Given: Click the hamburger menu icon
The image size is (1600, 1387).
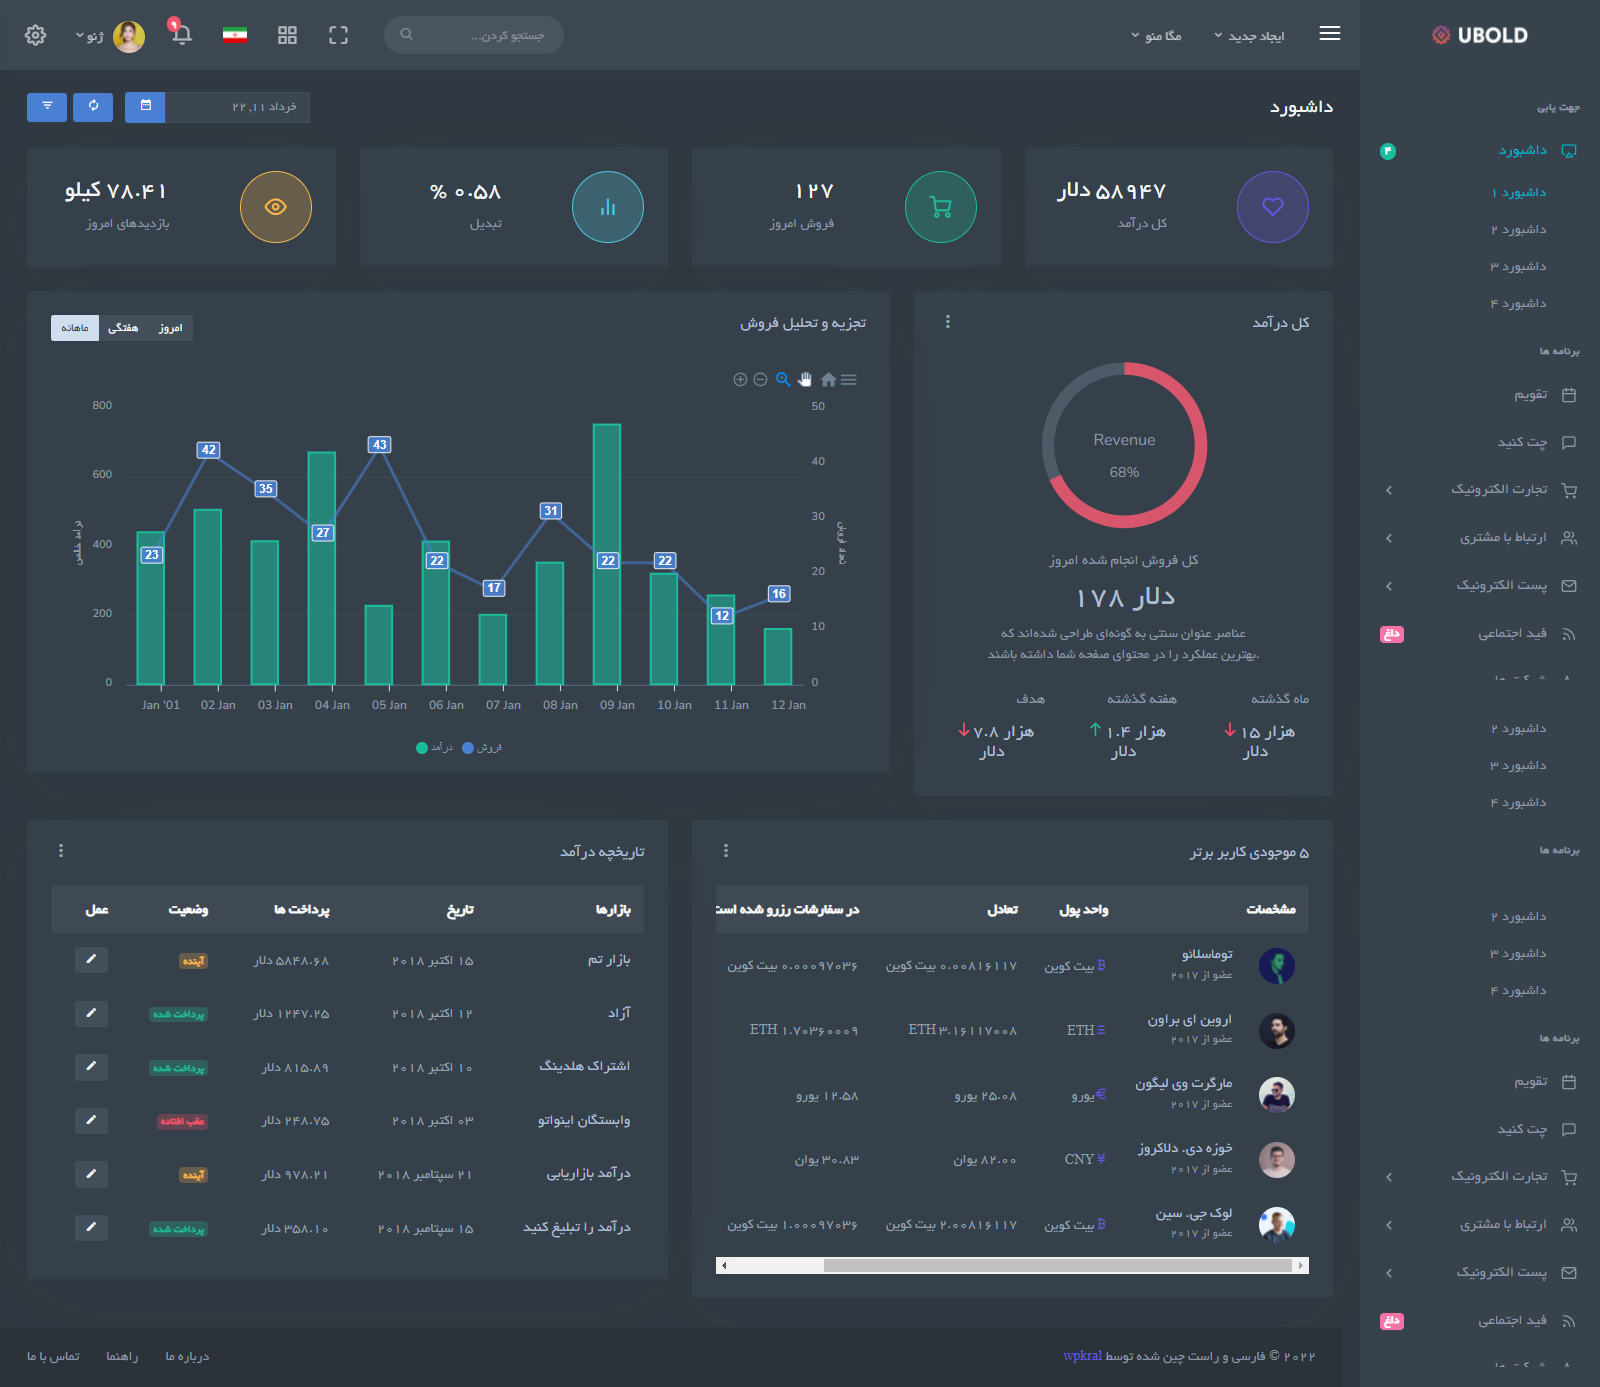Looking at the screenshot, I should (1329, 34).
